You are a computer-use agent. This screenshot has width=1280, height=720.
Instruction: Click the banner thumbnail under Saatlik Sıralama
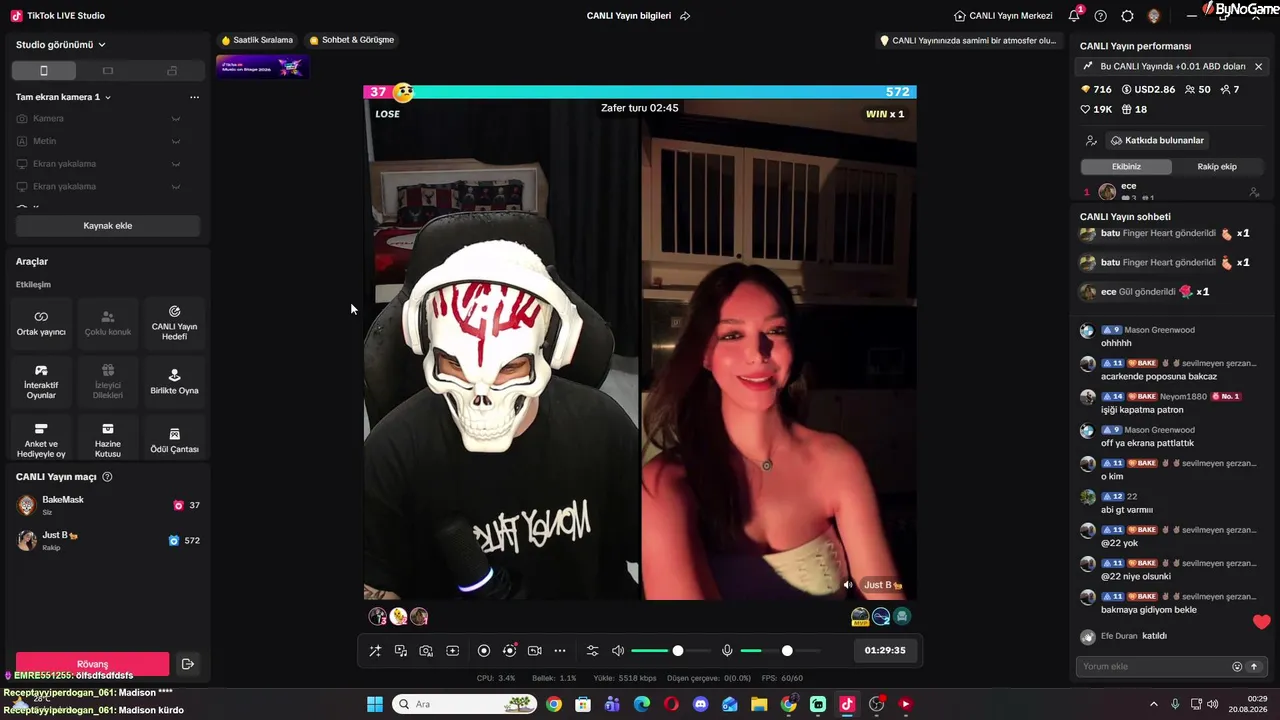pos(262,67)
